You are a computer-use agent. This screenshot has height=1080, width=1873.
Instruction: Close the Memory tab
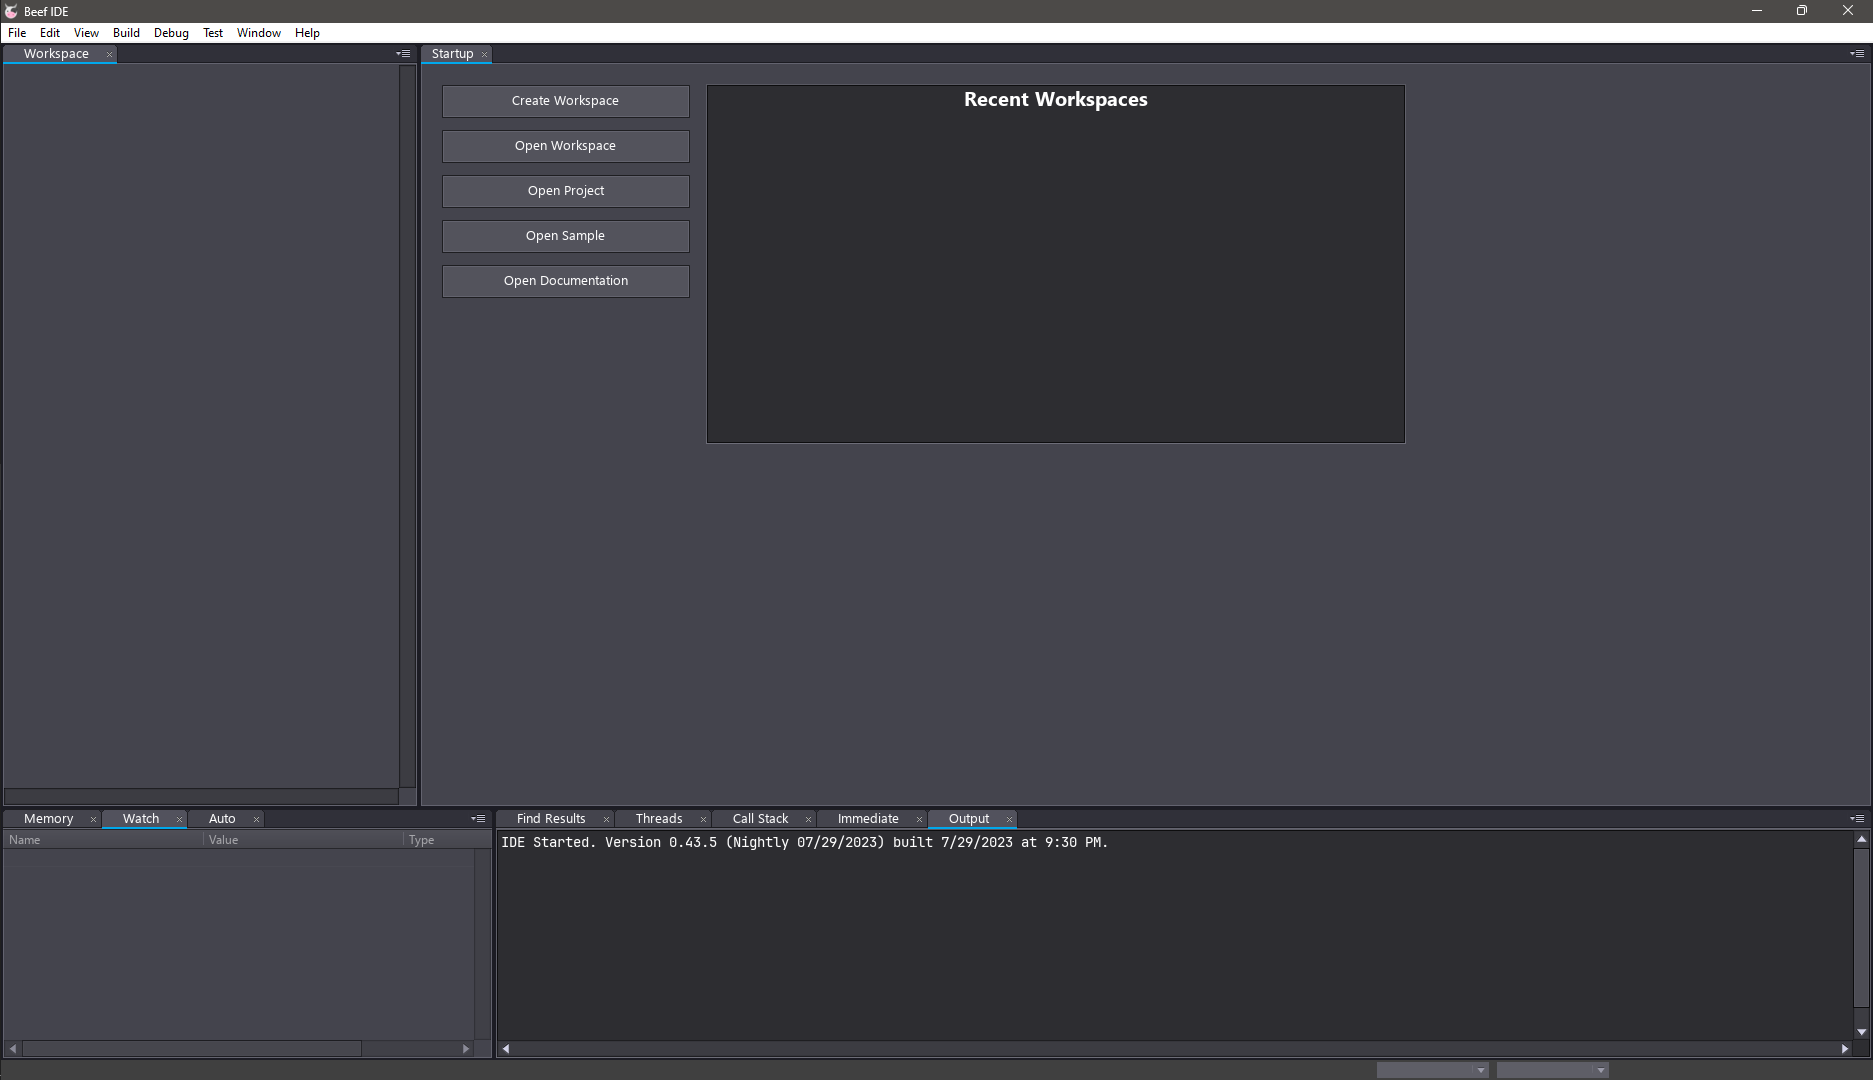93,819
